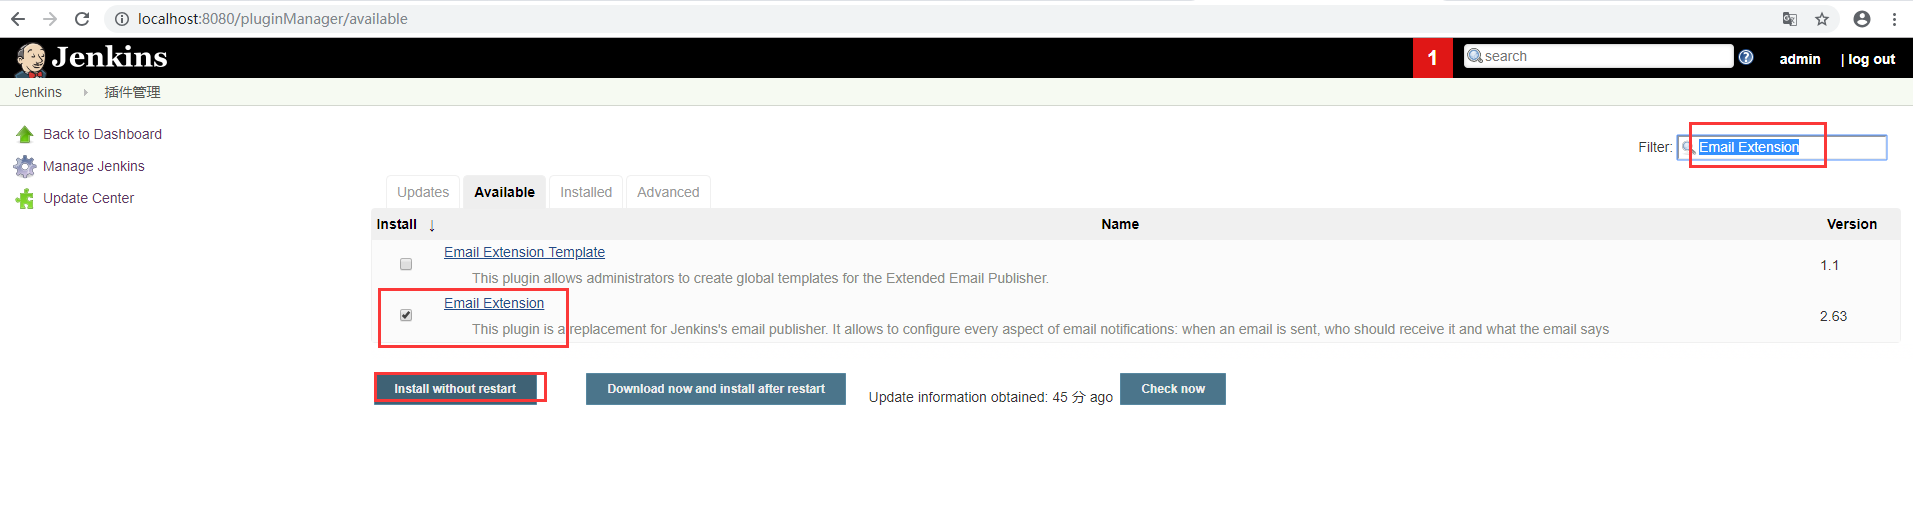1913x523 pixels.
Task: Open the Email Extension Template link
Action: 524,252
